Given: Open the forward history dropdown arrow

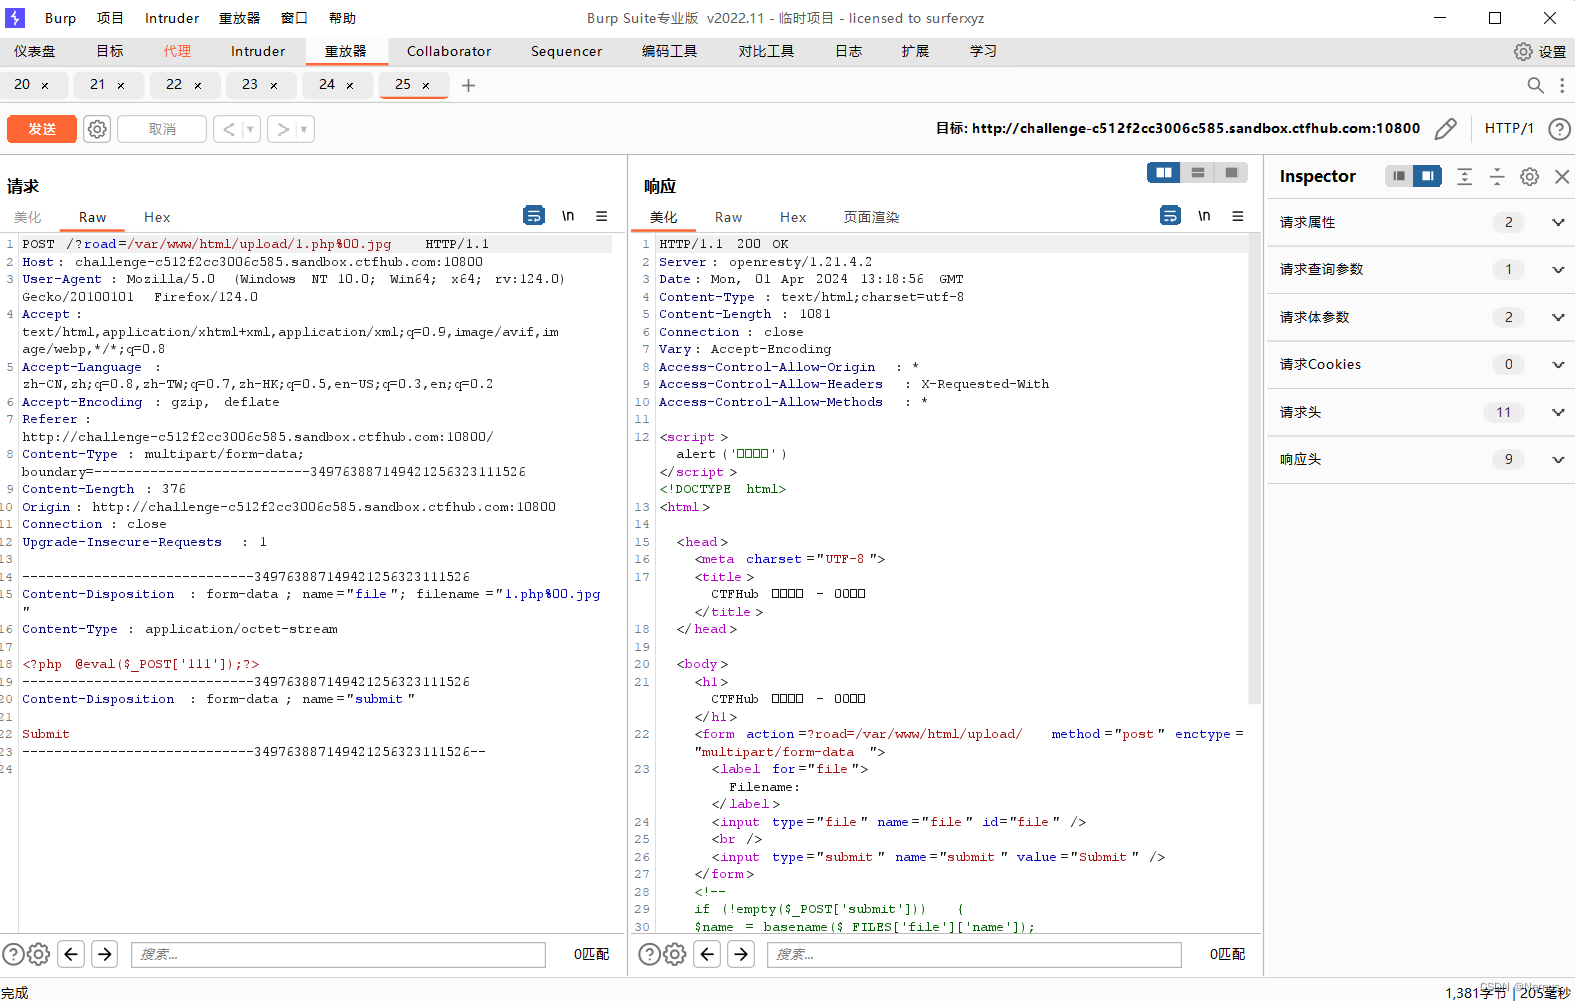Looking at the screenshot, I should (304, 129).
